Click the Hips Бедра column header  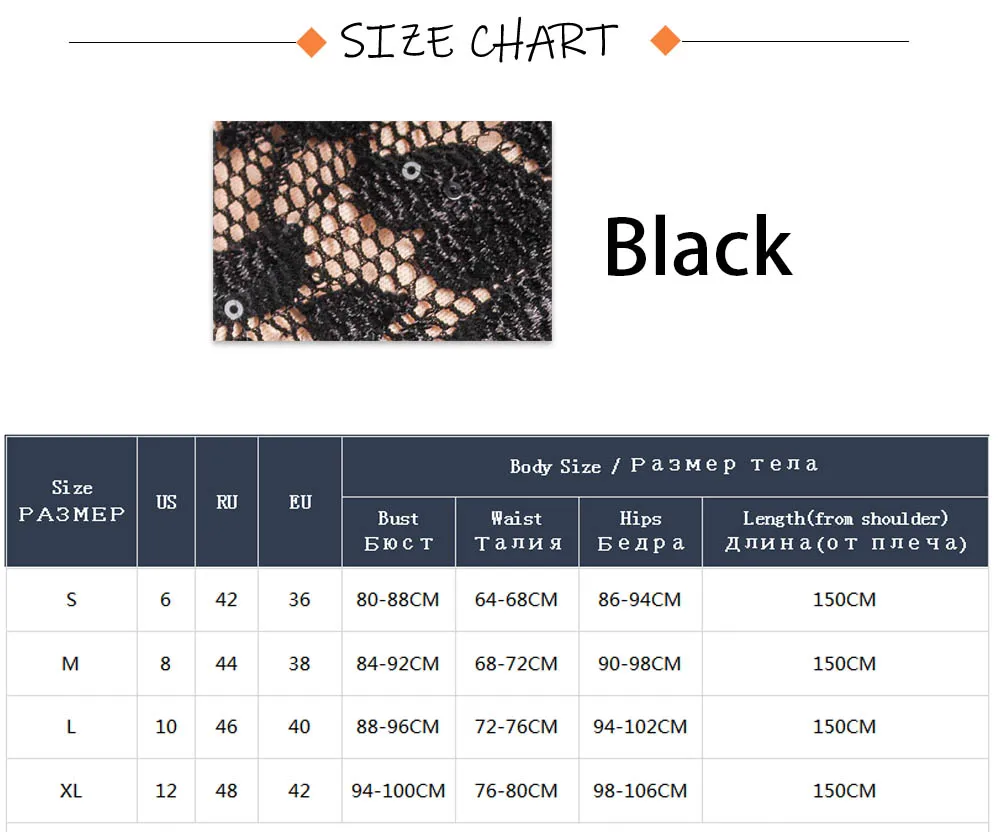[640, 532]
